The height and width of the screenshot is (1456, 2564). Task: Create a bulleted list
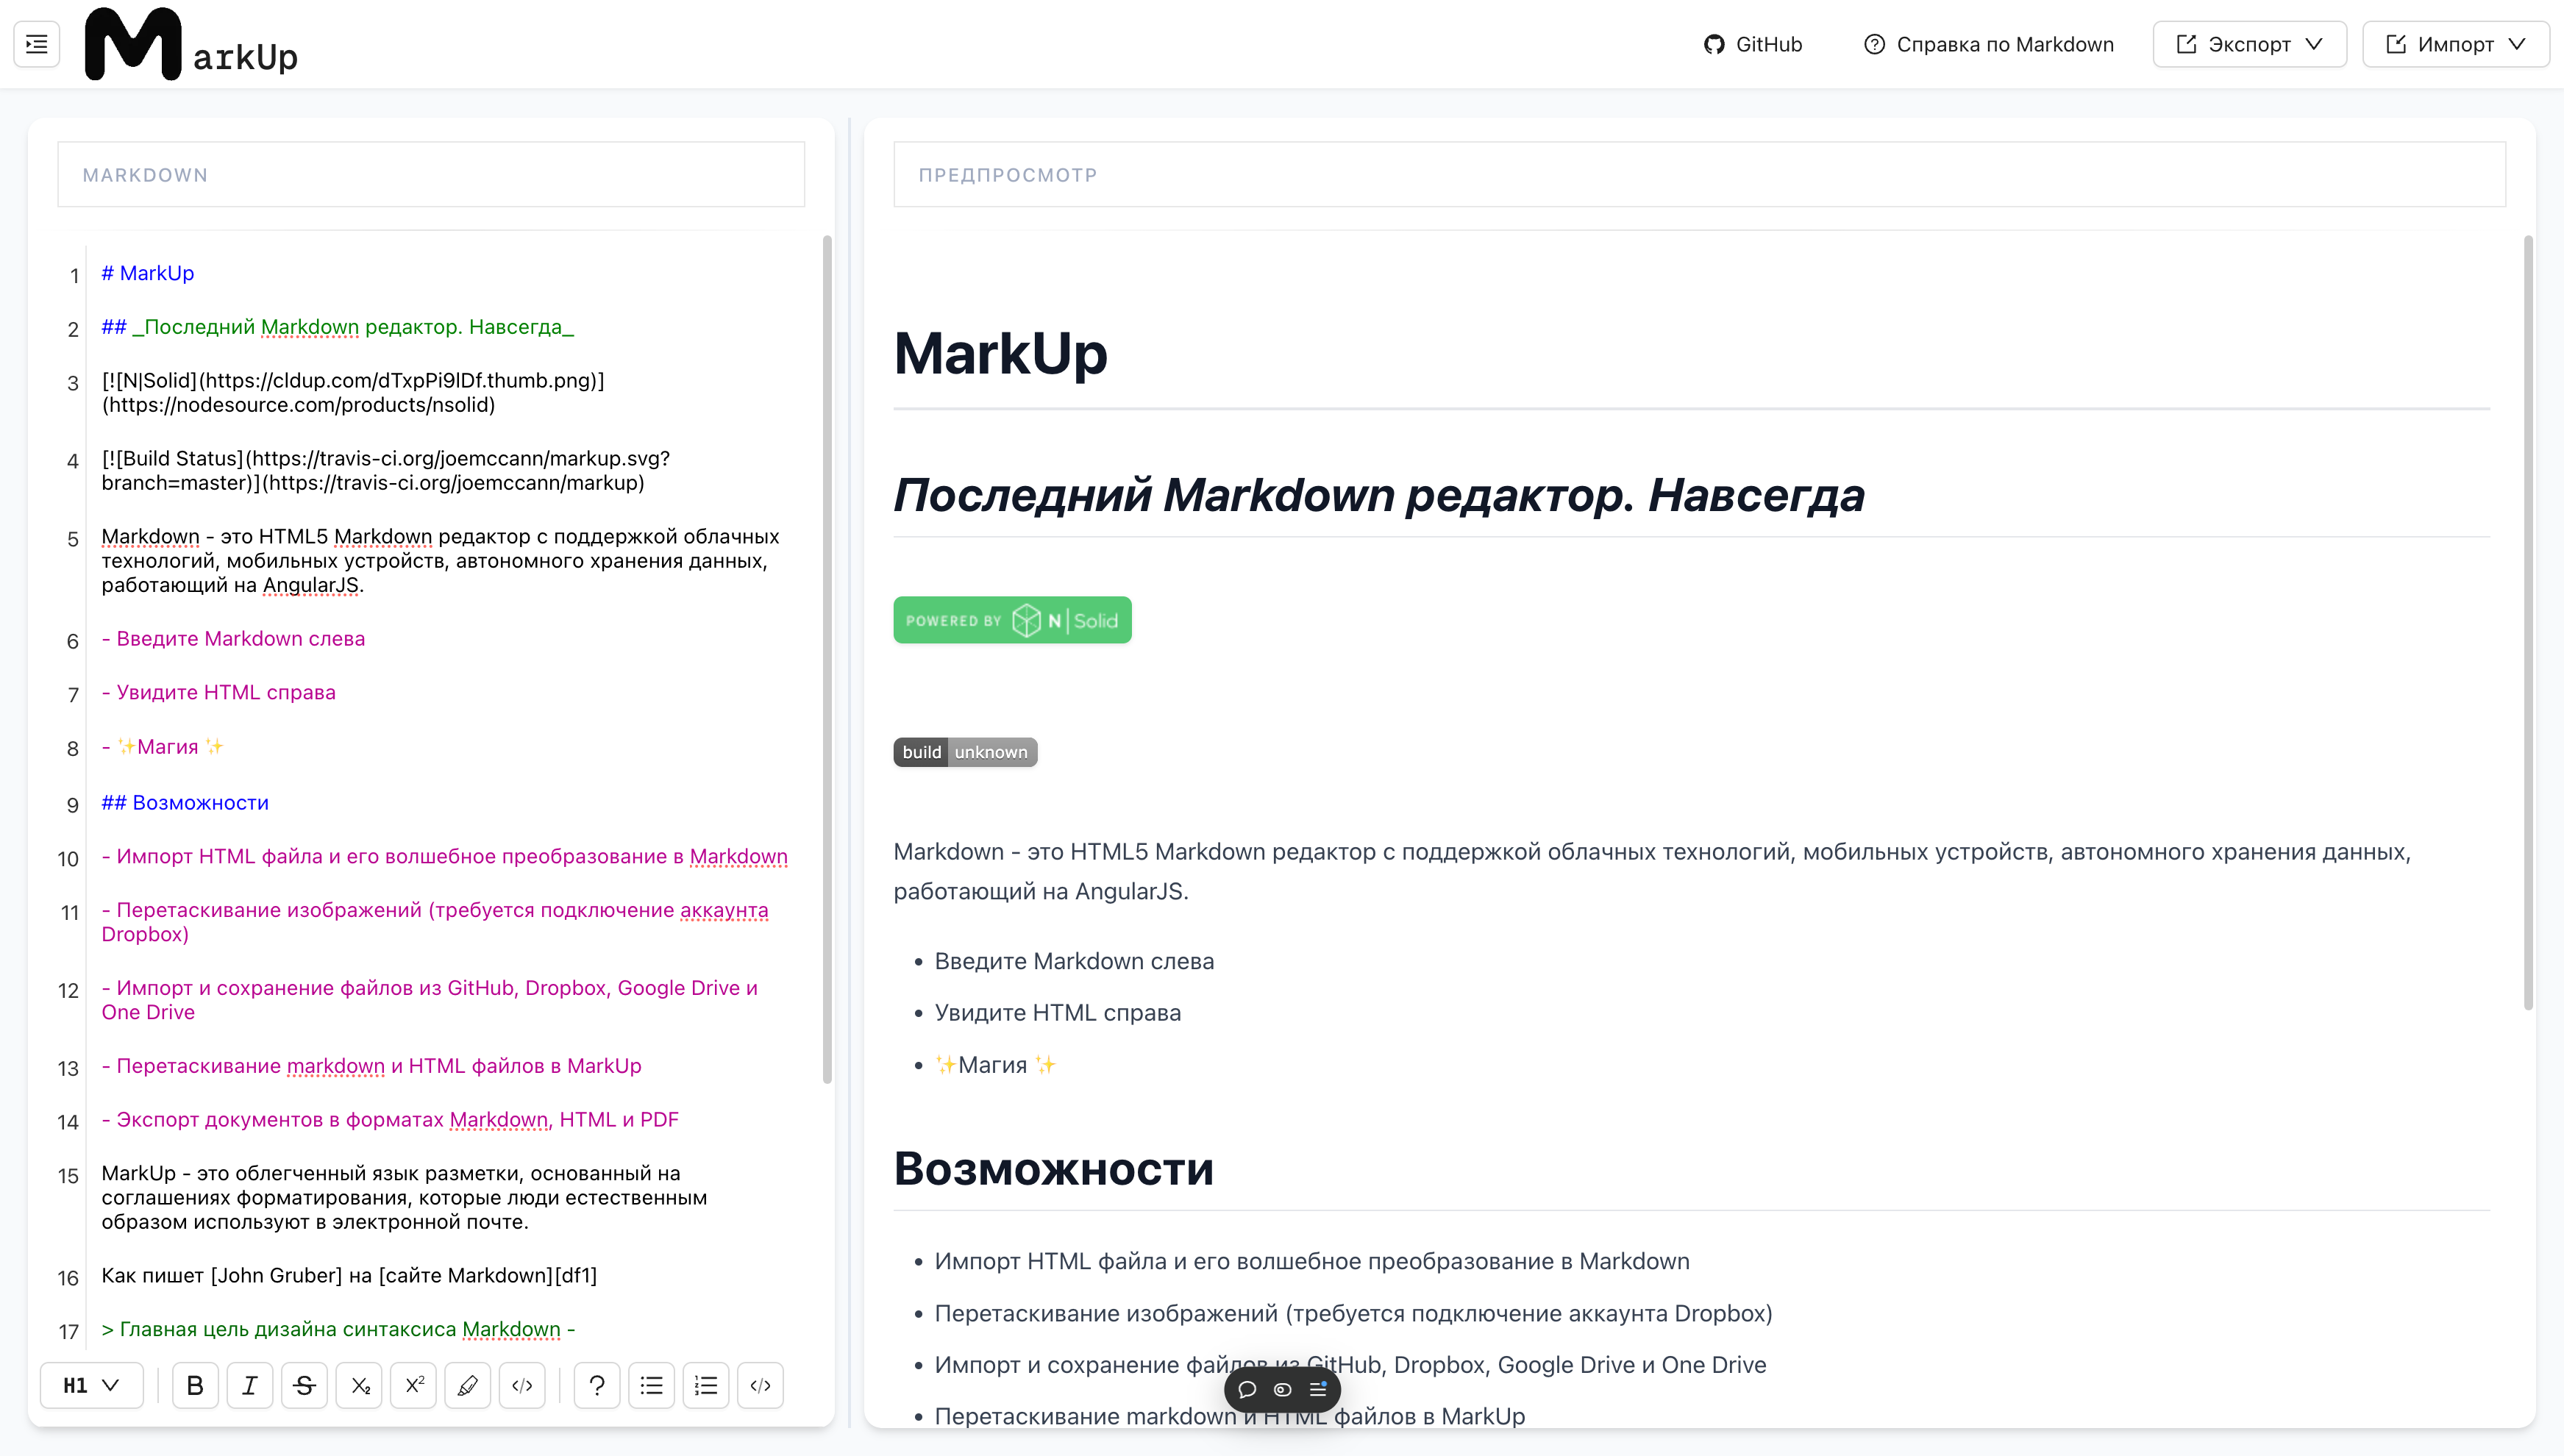click(651, 1385)
